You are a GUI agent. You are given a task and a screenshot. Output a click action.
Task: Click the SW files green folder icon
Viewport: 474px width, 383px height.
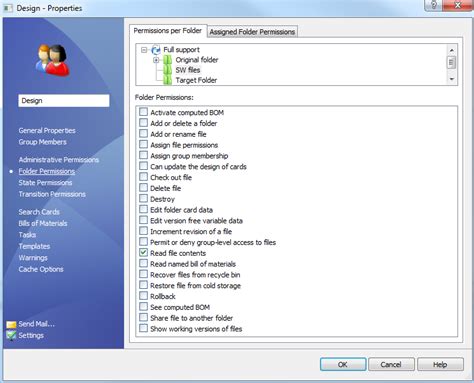(x=167, y=70)
